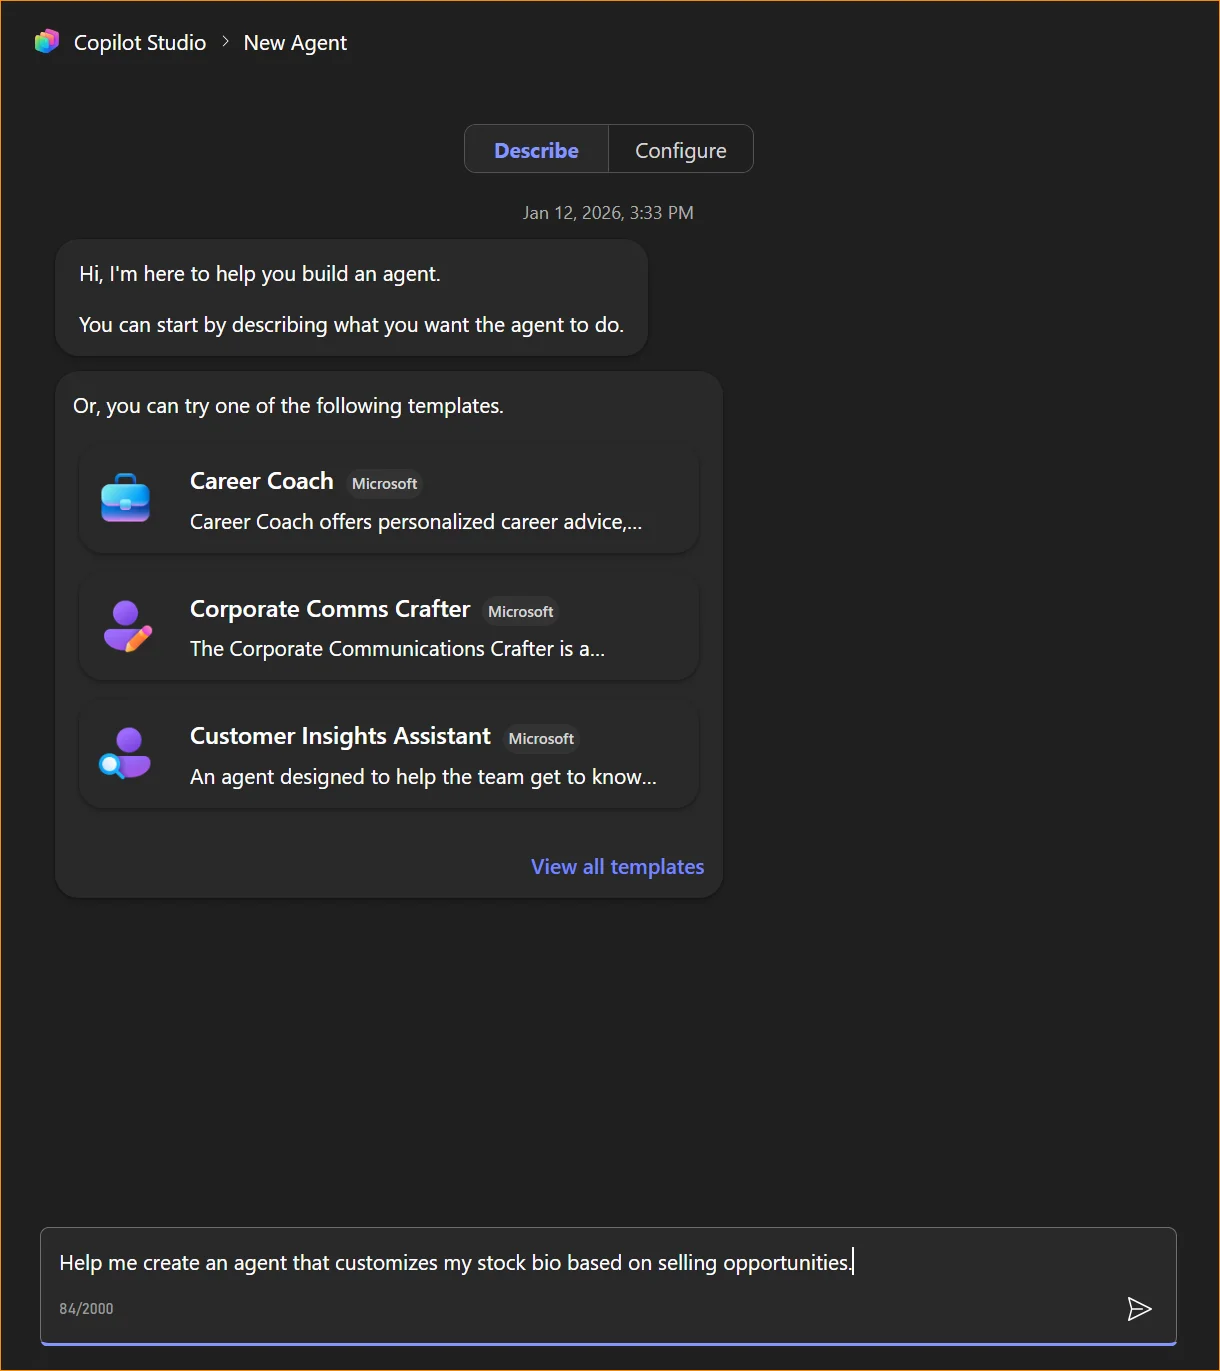Click the Copilot Studio logo icon

coord(46,41)
